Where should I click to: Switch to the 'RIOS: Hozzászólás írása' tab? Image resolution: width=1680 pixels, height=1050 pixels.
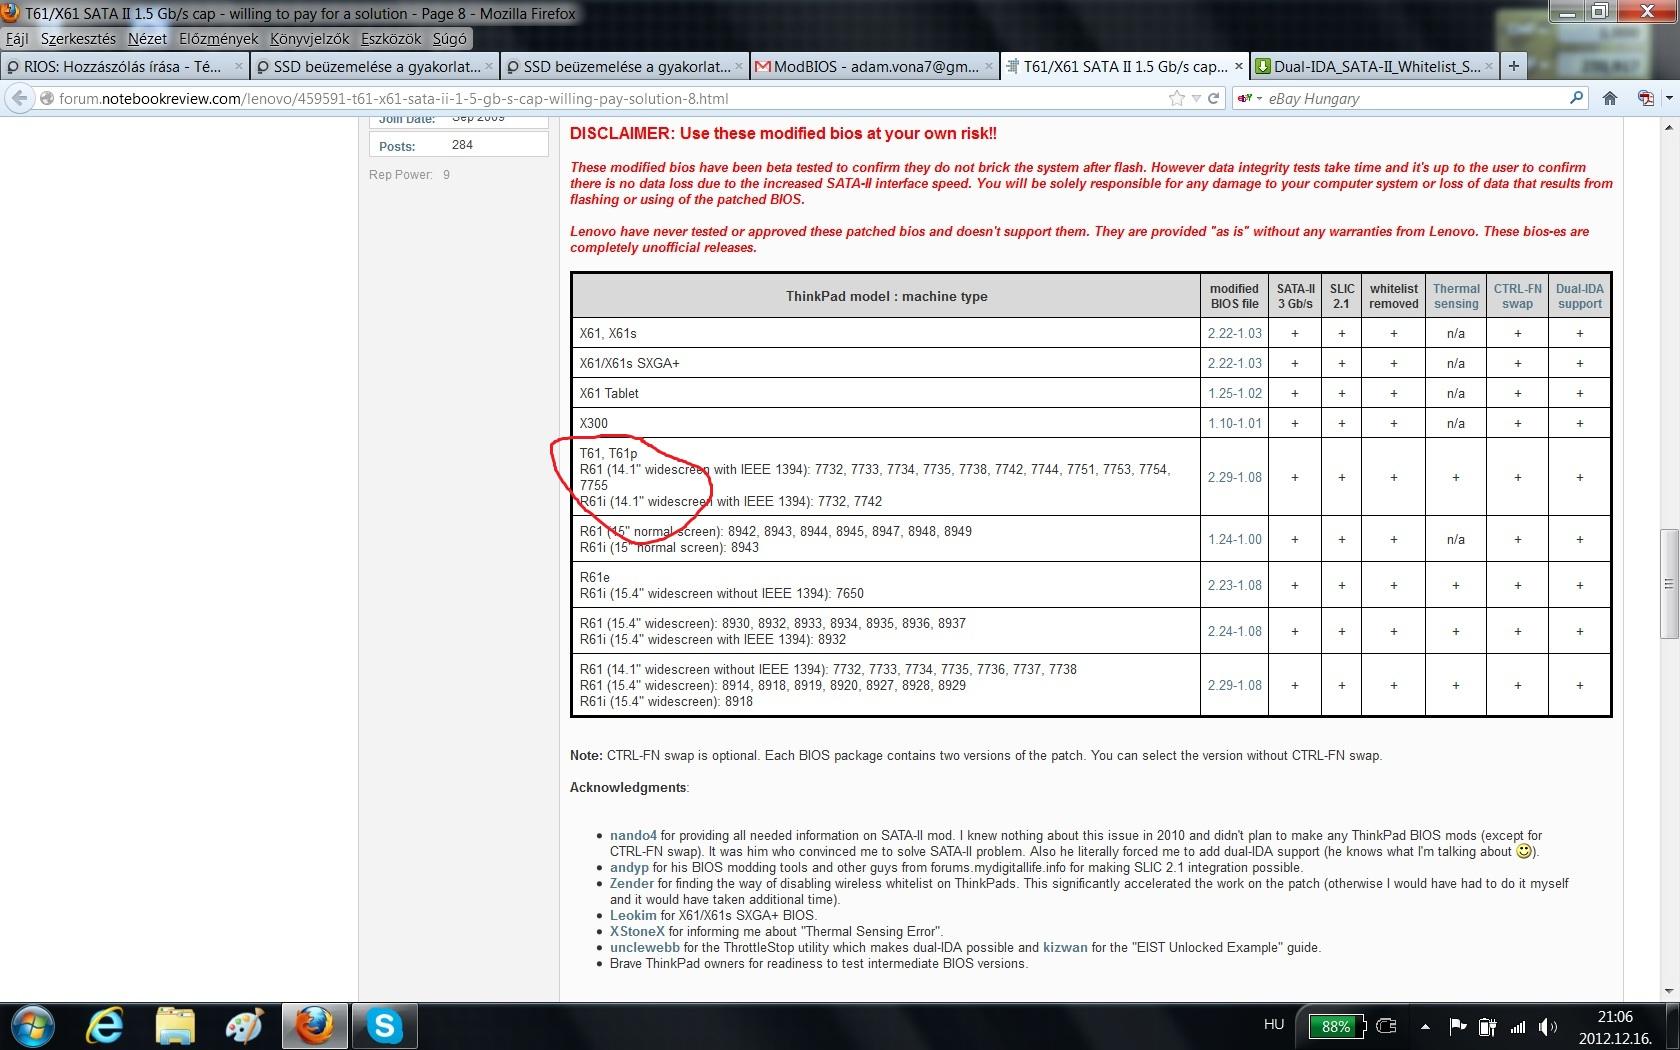pos(124,66)
